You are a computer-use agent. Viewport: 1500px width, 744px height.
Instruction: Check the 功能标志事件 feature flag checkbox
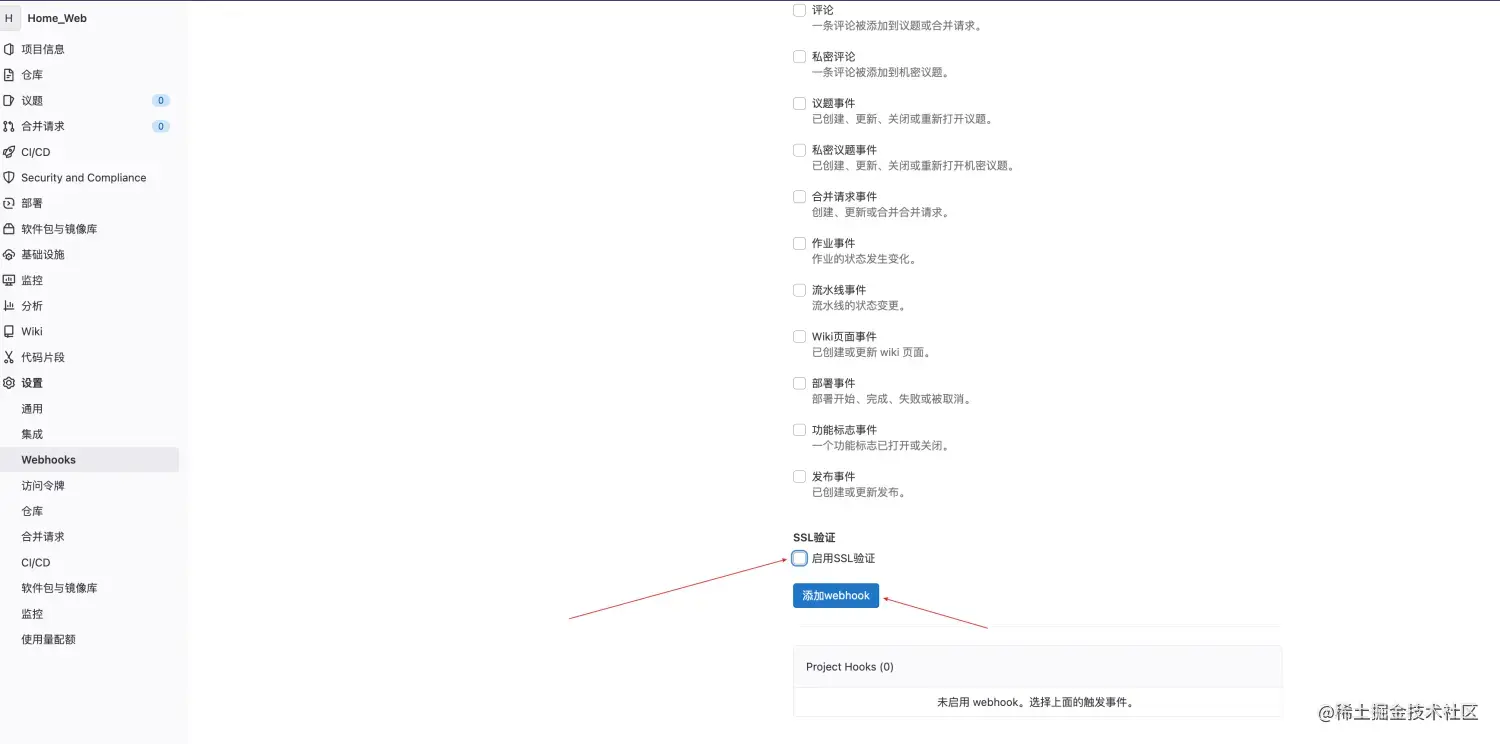[x=799, y=430]
